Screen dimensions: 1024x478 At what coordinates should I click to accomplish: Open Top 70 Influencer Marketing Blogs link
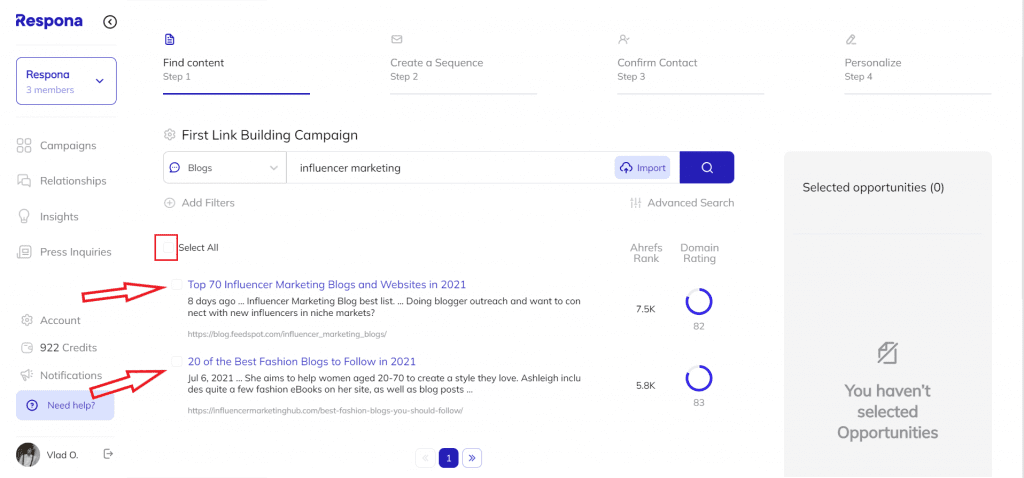coord(327,285)
